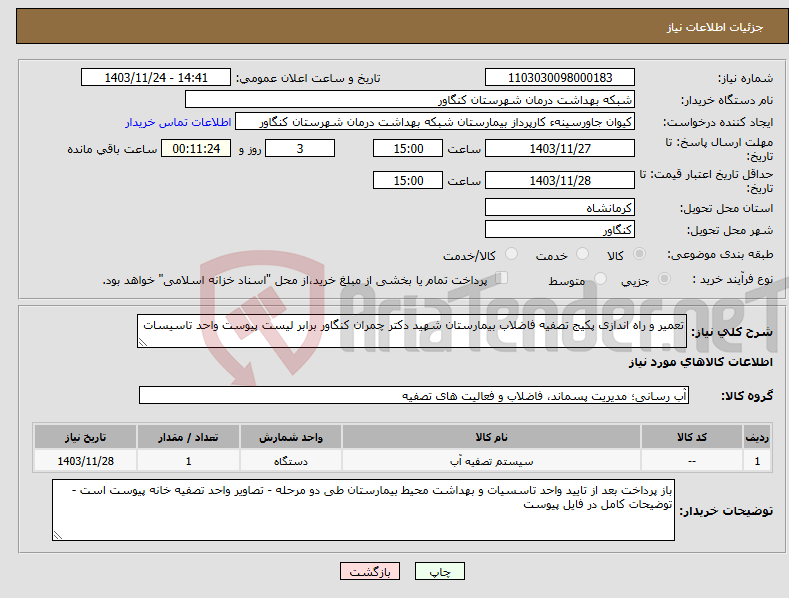Click the واحد شمارش column header
789x598 pixels.
[x=291, y=437]
